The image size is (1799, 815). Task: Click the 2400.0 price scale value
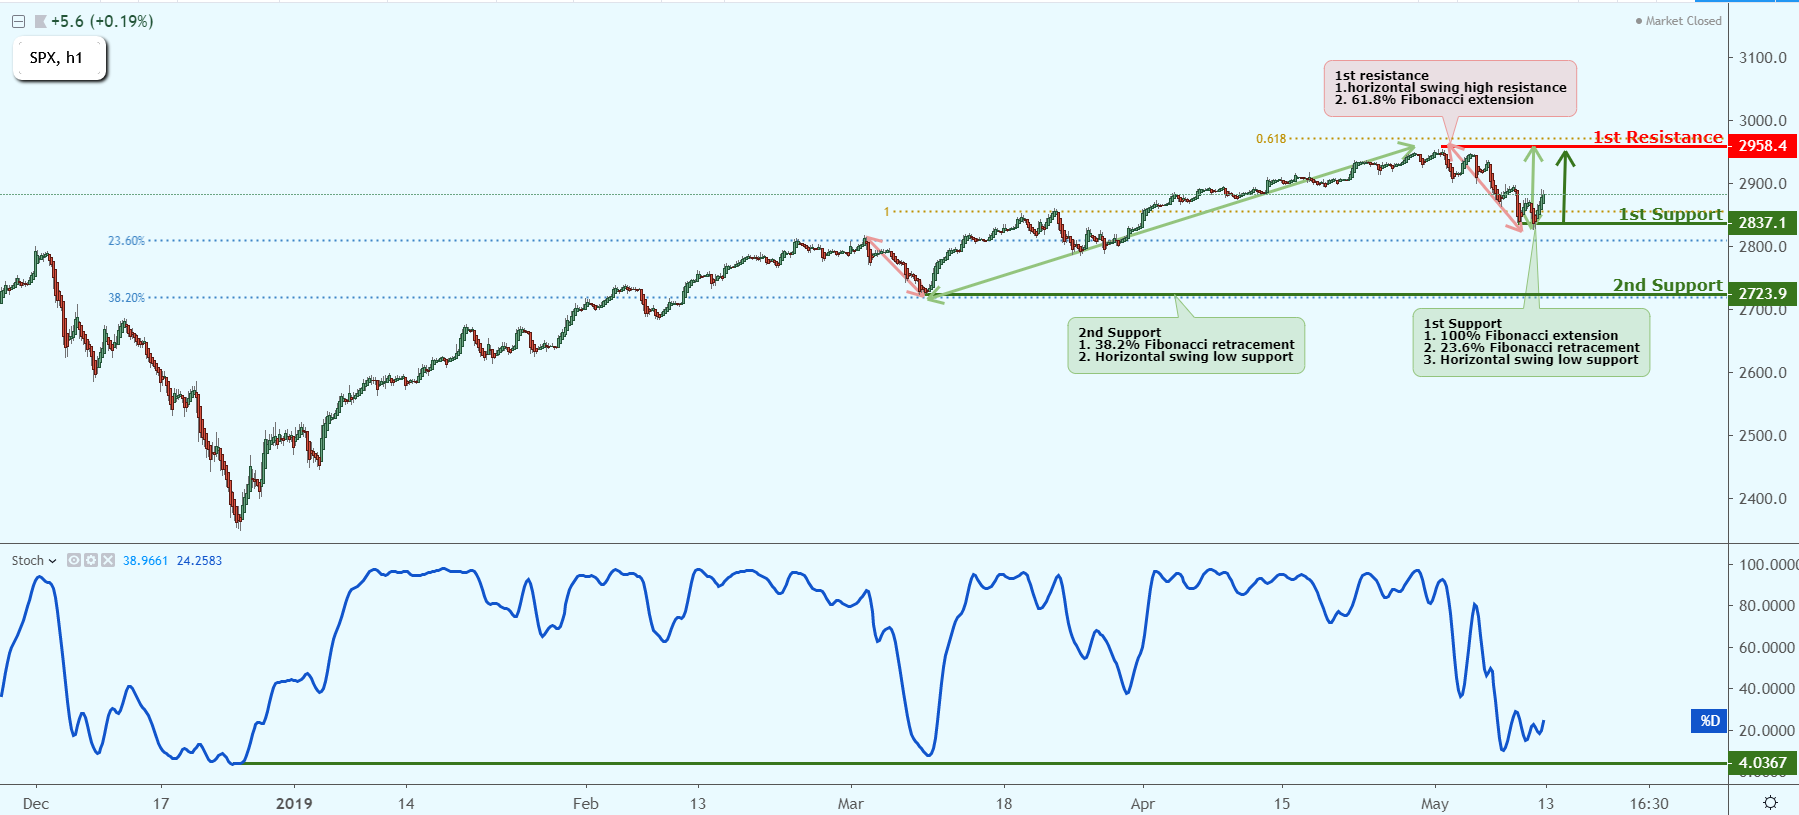click(1763, 499)
